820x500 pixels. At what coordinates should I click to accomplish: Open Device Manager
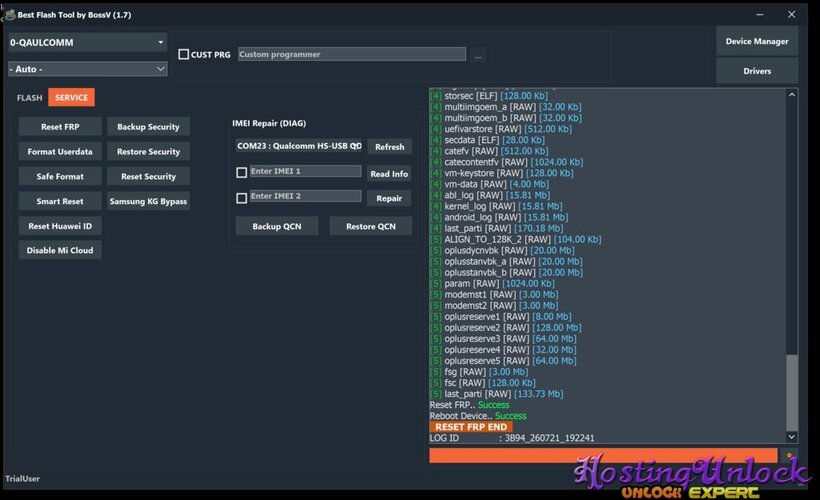757,41
